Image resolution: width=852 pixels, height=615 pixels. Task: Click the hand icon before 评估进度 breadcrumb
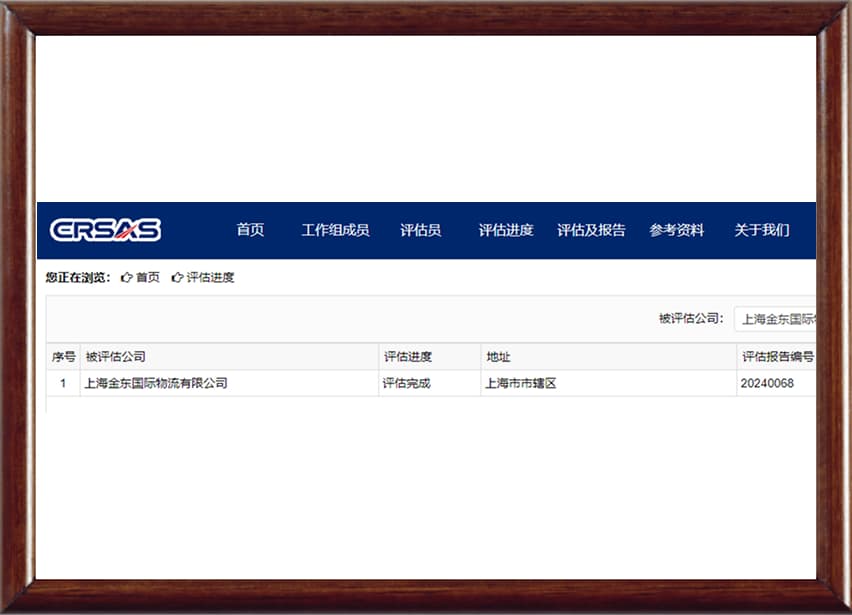pos(177,278)
